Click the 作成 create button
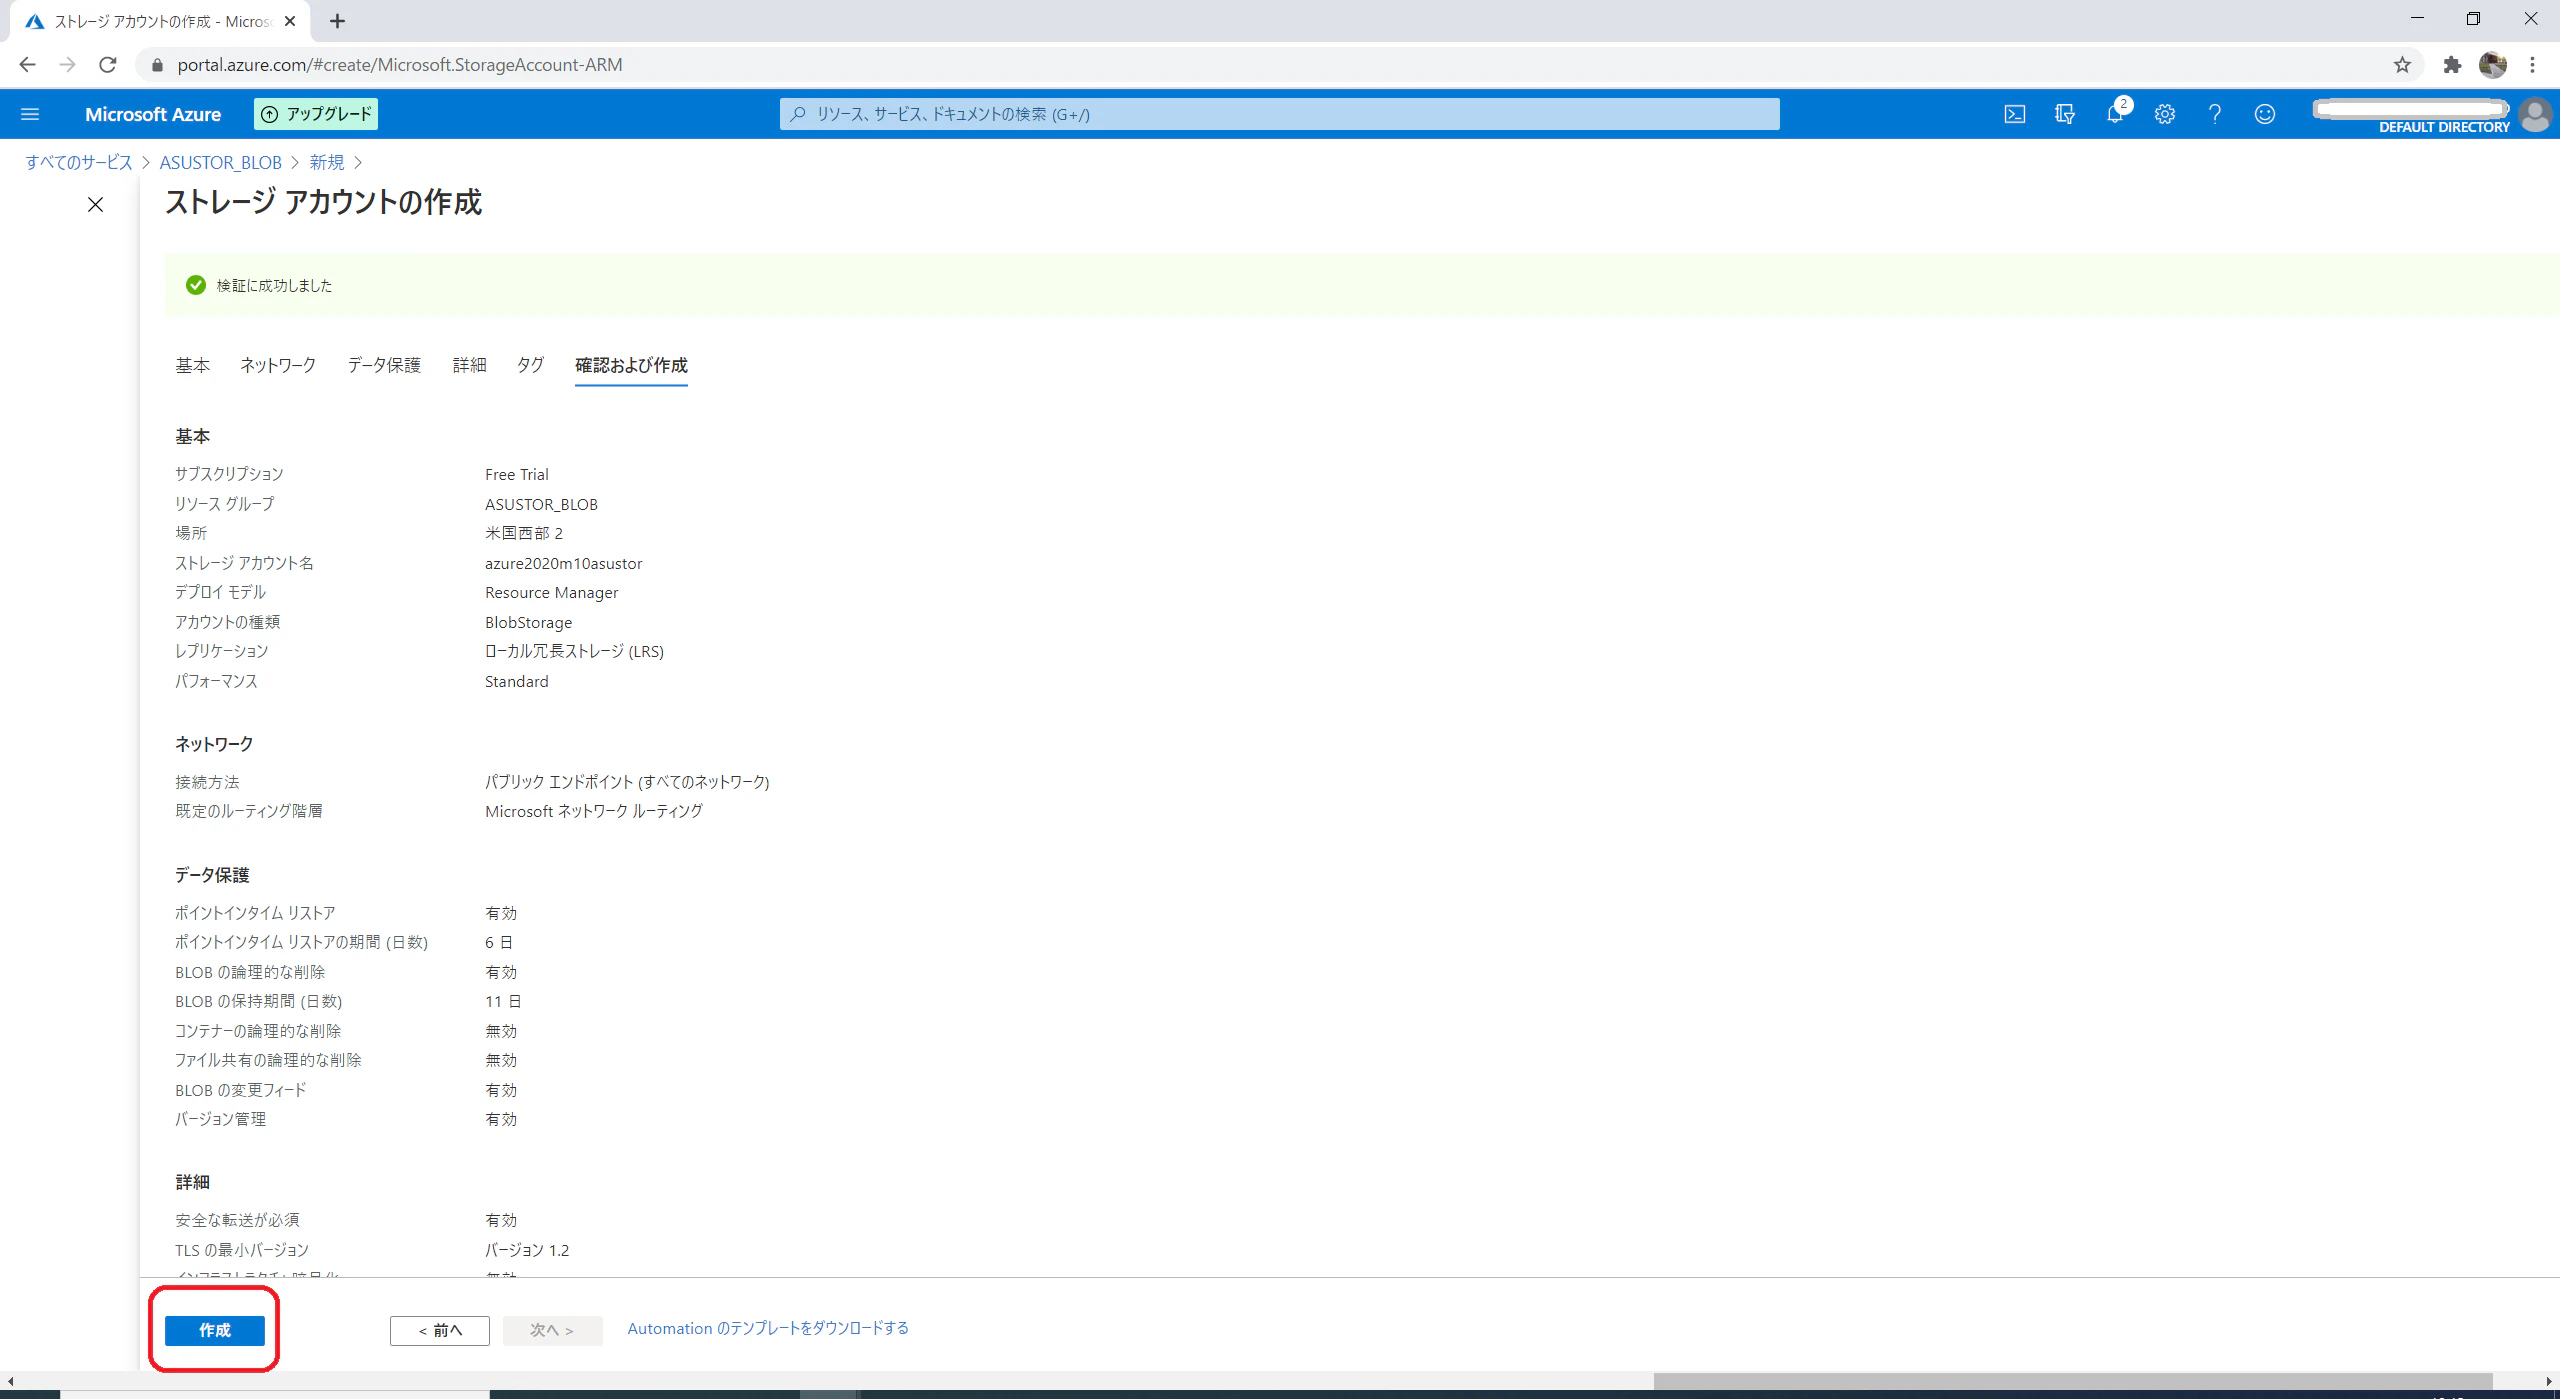This screenshot has height=1399, width=2560. [214, 1330]
